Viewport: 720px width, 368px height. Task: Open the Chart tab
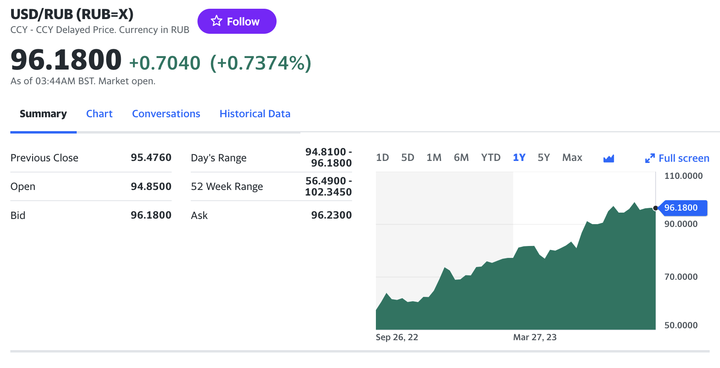99,113
